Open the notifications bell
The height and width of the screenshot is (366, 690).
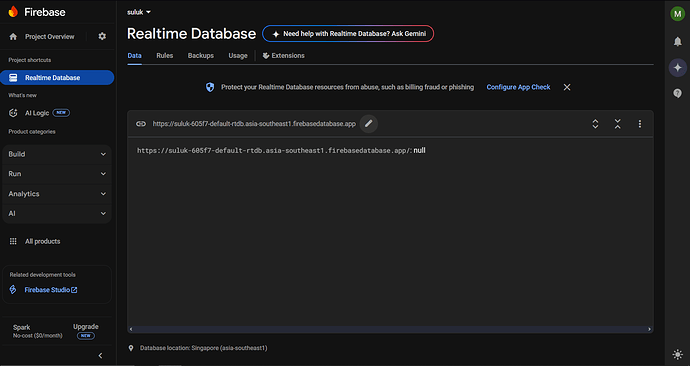tap(678, 41)
